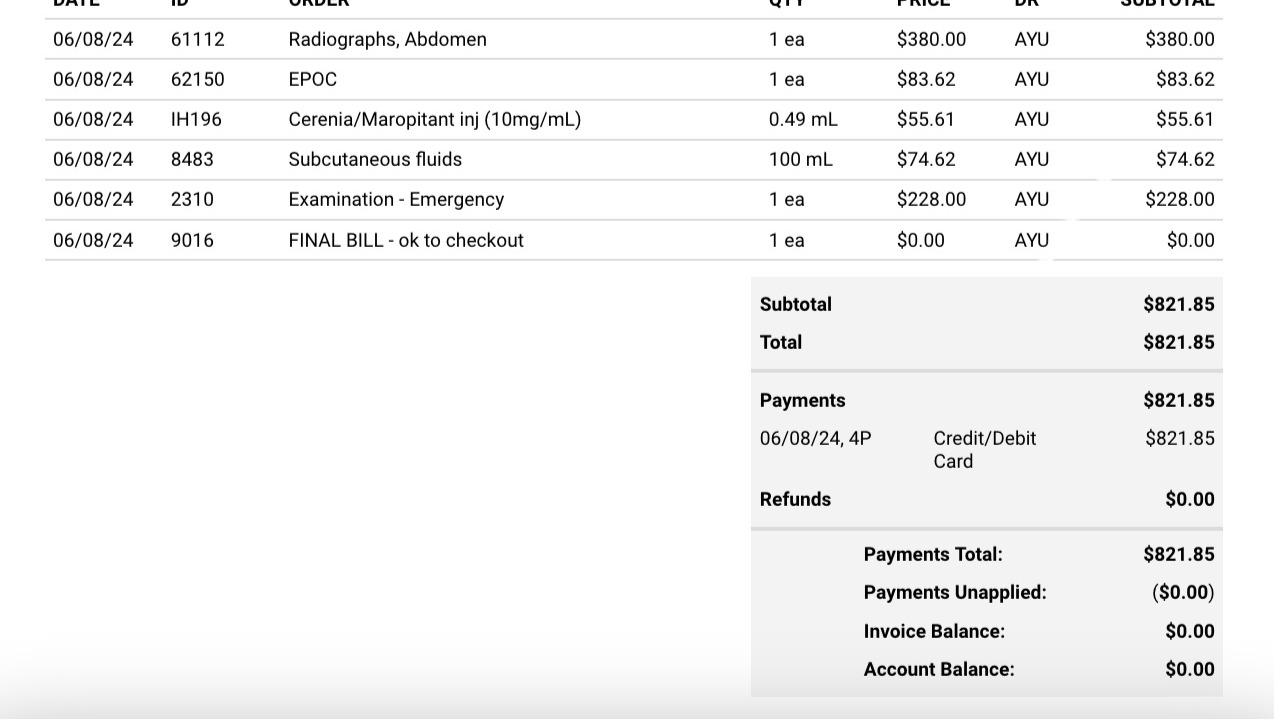Click the 100 mL quantity value
The image size is (1274, 719).
pos(800,160)
